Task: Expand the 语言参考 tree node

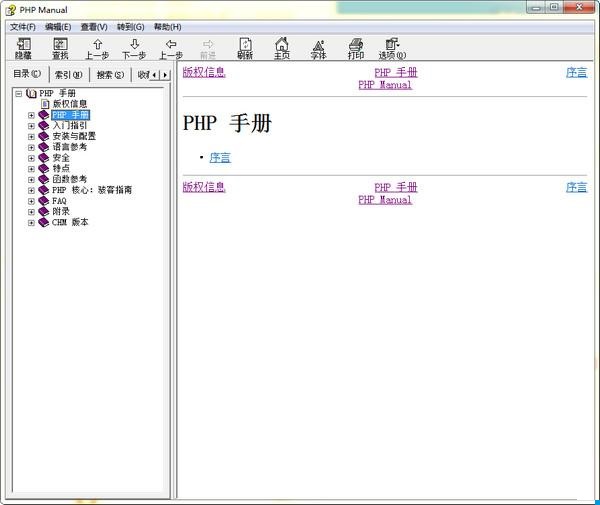Action: coord(31,147)
